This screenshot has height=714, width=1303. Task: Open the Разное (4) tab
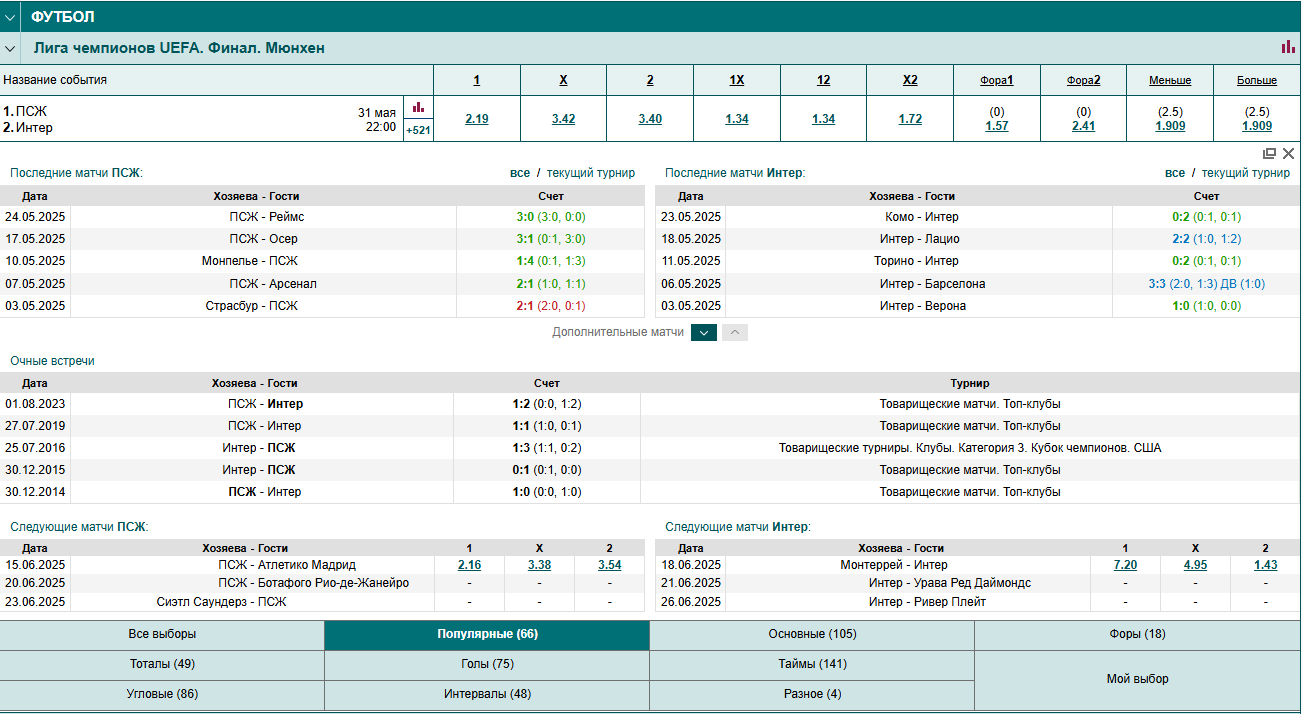[812, 694]
